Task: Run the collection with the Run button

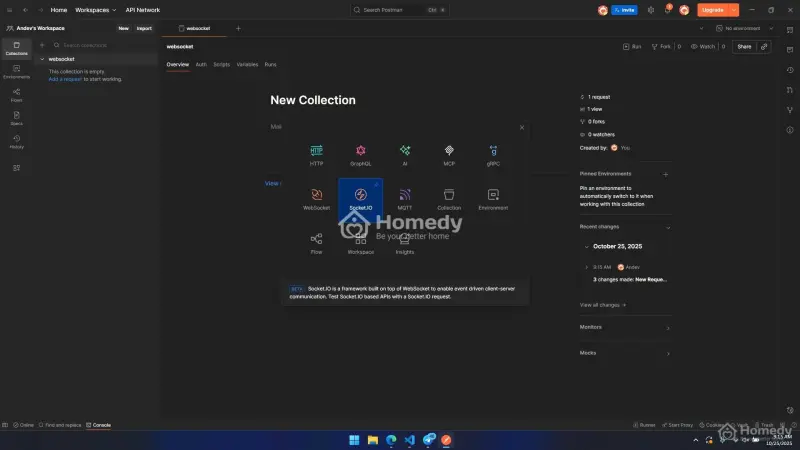Action: (632, 46)
